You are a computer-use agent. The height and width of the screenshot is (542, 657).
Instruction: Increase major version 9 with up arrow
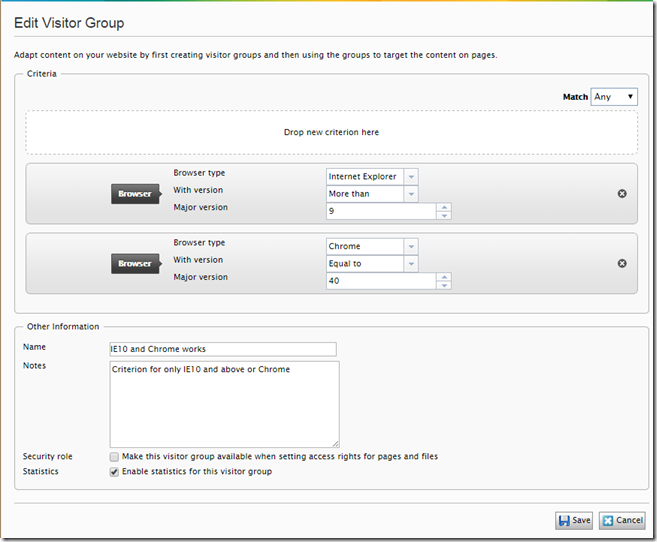tap(444, 207)
